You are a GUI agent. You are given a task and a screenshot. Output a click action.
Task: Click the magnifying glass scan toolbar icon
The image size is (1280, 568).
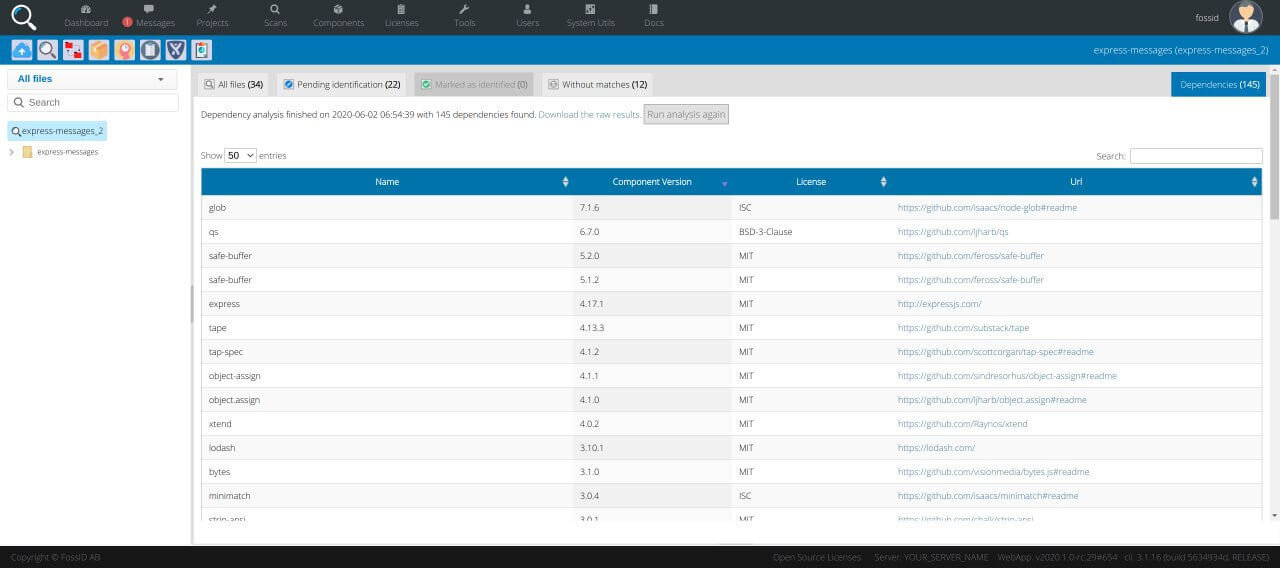(48, 50)
